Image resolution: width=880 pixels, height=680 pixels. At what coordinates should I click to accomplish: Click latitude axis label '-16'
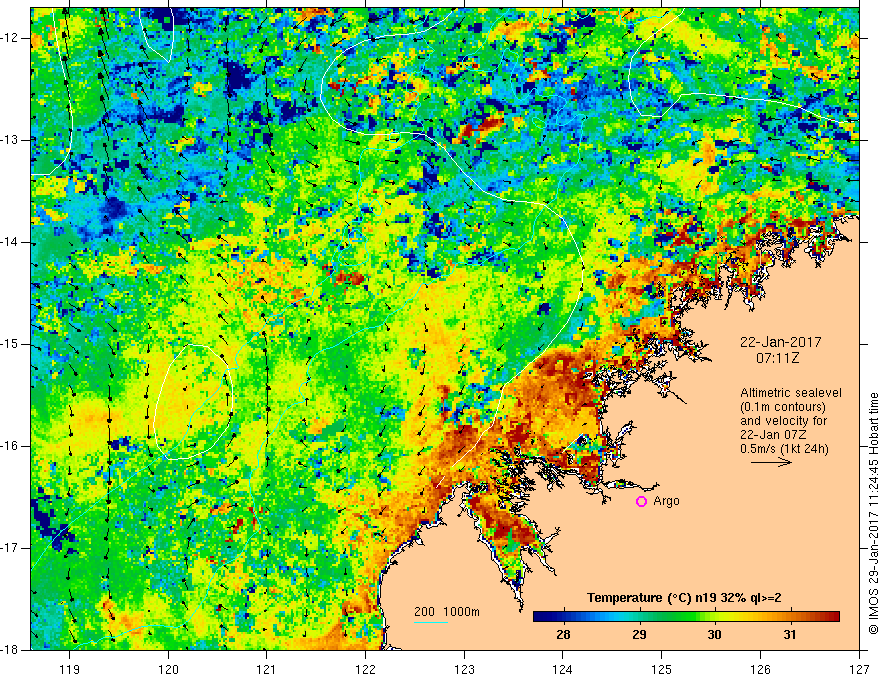pos(11,446)
